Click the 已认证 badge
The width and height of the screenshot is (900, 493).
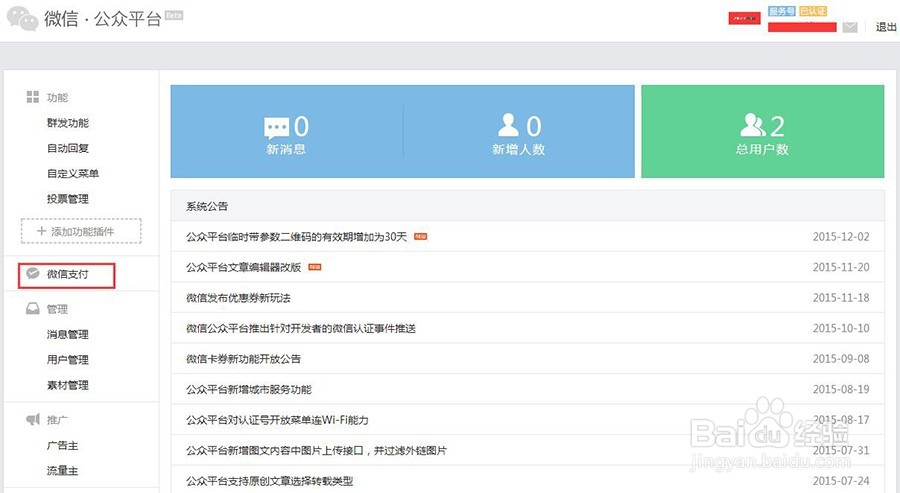click(x=813, y=11)
